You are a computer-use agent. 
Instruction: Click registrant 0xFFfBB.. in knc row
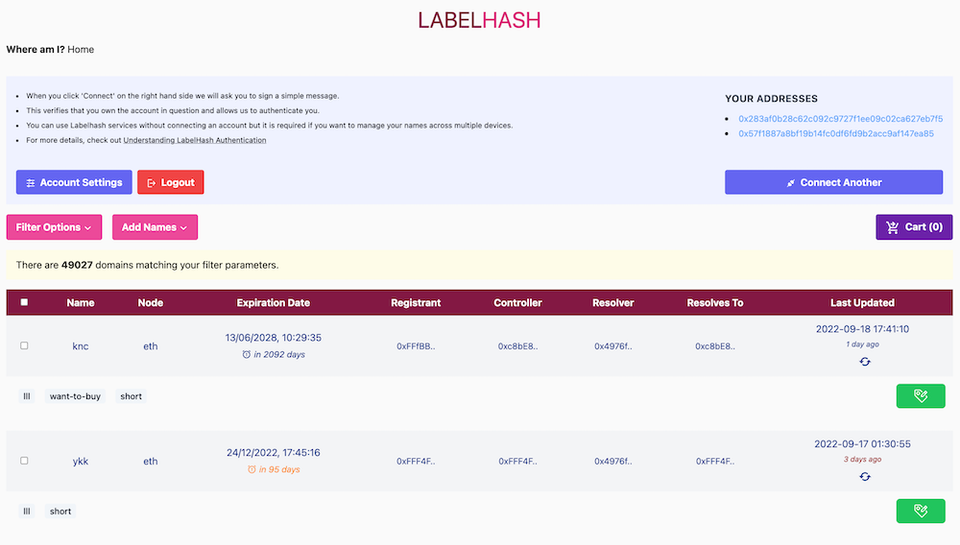416,346
